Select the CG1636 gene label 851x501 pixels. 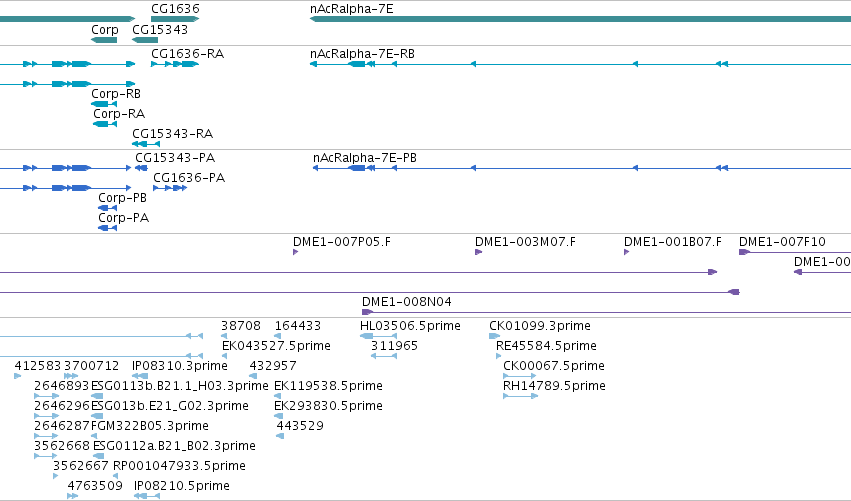[175, 9]
